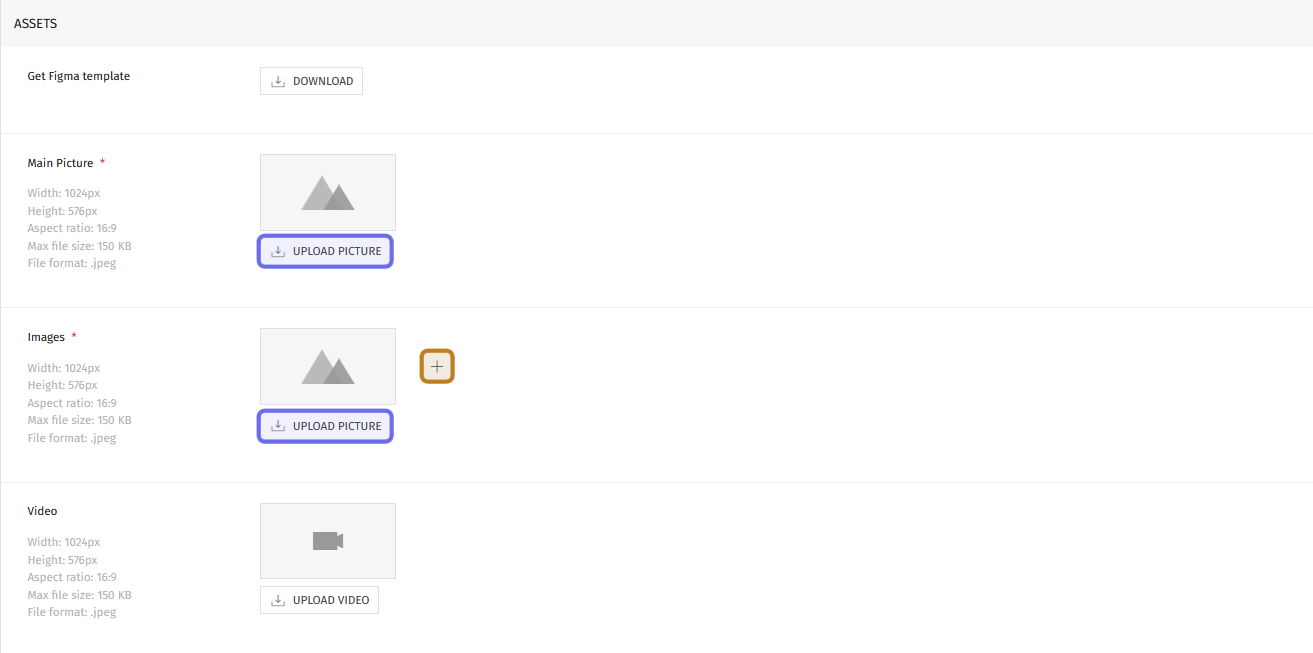Click 'Max file size: 150 KB' under Main Picture
Image resolution: width=1313 pixels, height=653 pixels.
[80, 246]
